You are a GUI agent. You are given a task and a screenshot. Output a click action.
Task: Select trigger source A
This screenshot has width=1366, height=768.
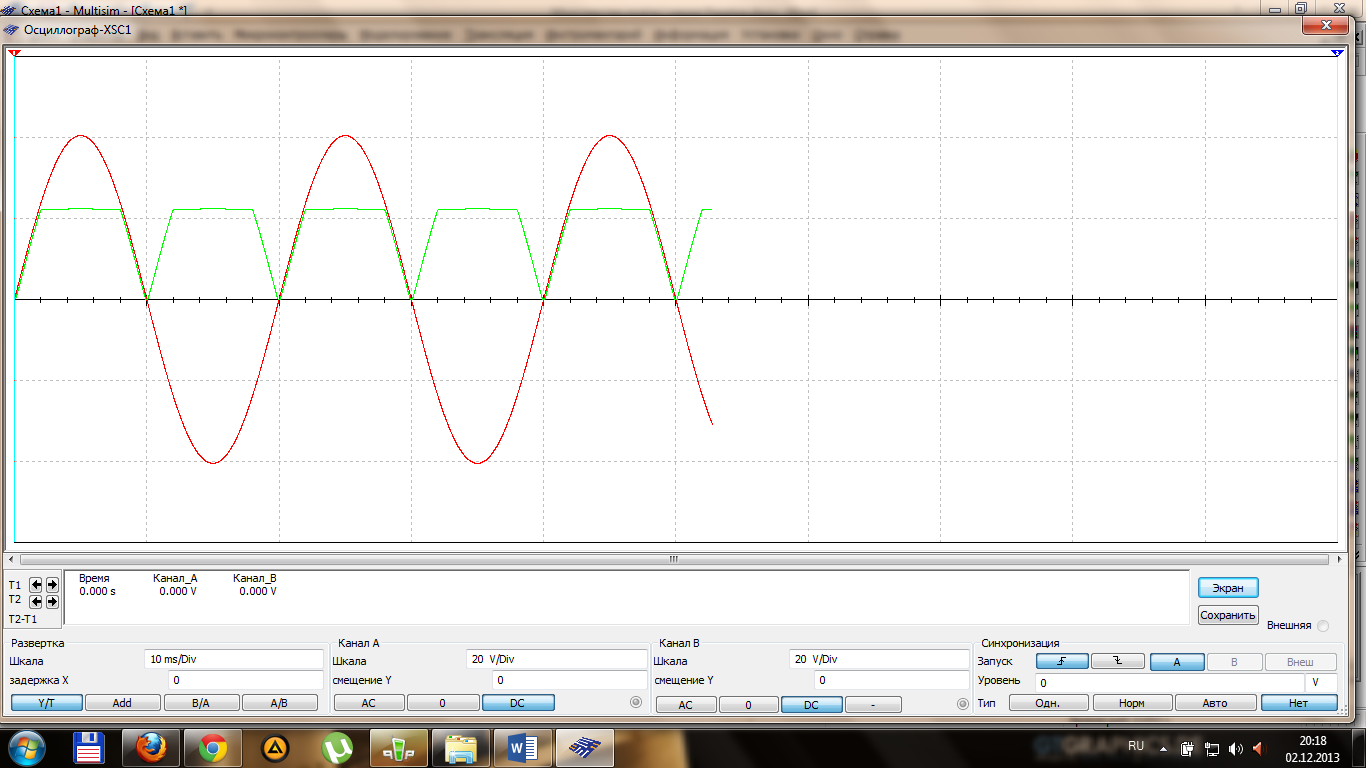(x=1177, y=661)
